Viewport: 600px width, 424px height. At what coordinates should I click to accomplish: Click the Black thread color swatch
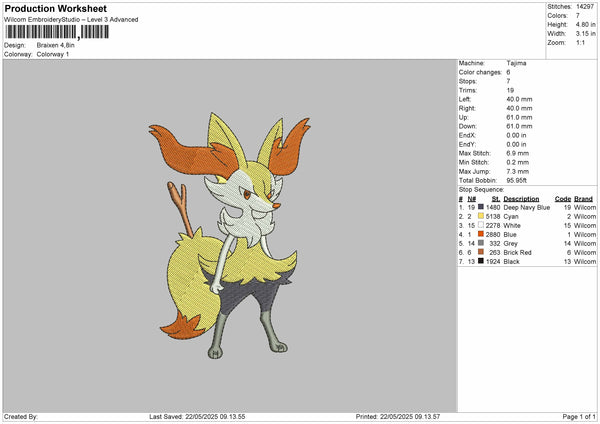click(481, 261)
